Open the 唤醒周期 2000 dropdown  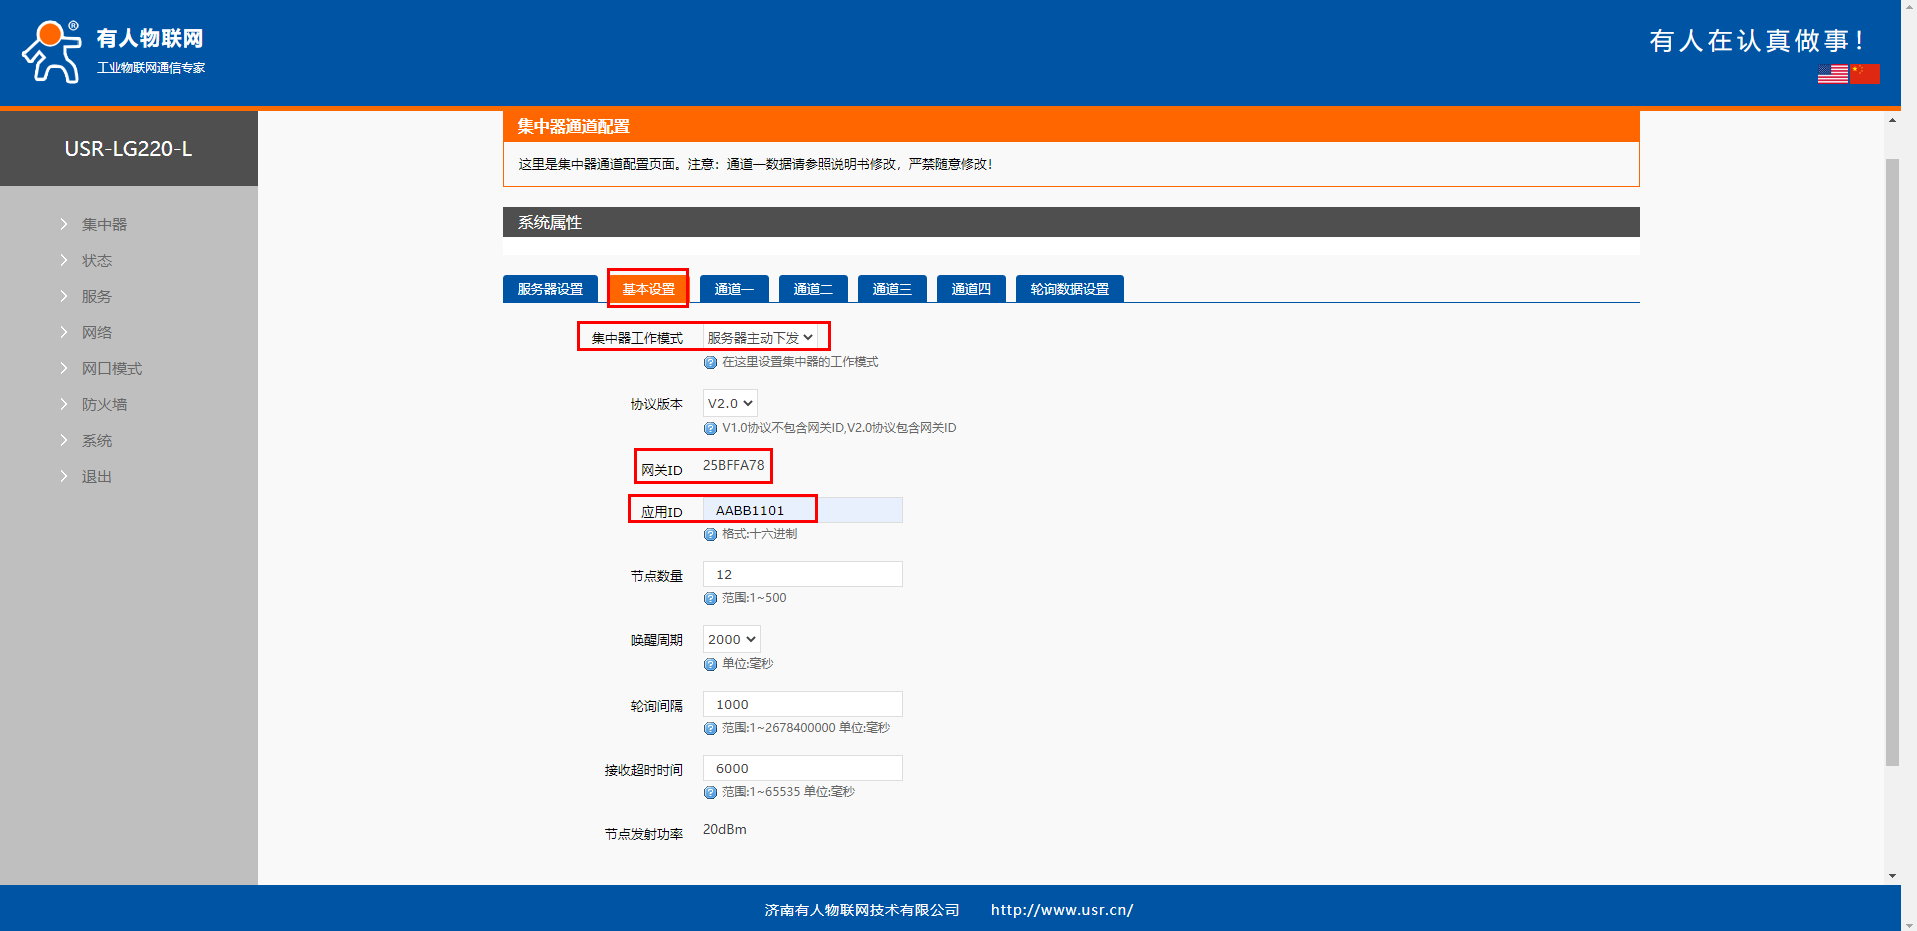[x=731, y=640]
